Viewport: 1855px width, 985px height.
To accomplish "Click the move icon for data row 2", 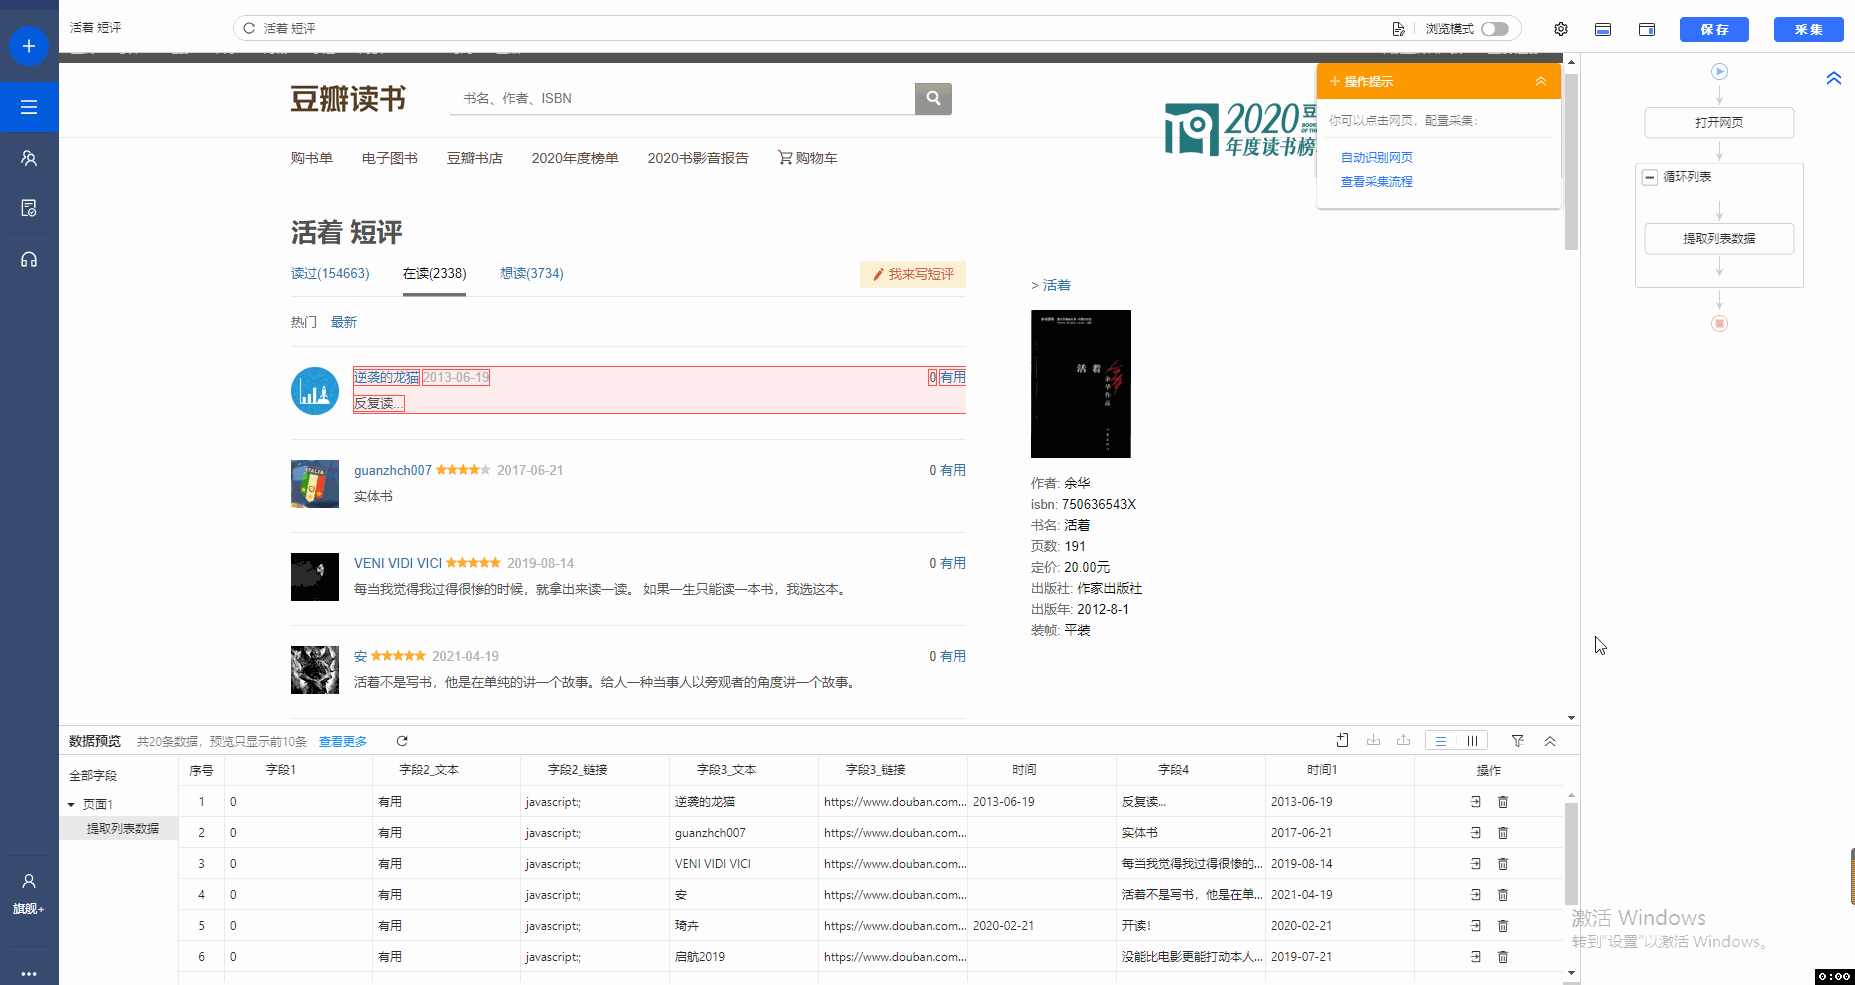I will tap(1475, 833).
